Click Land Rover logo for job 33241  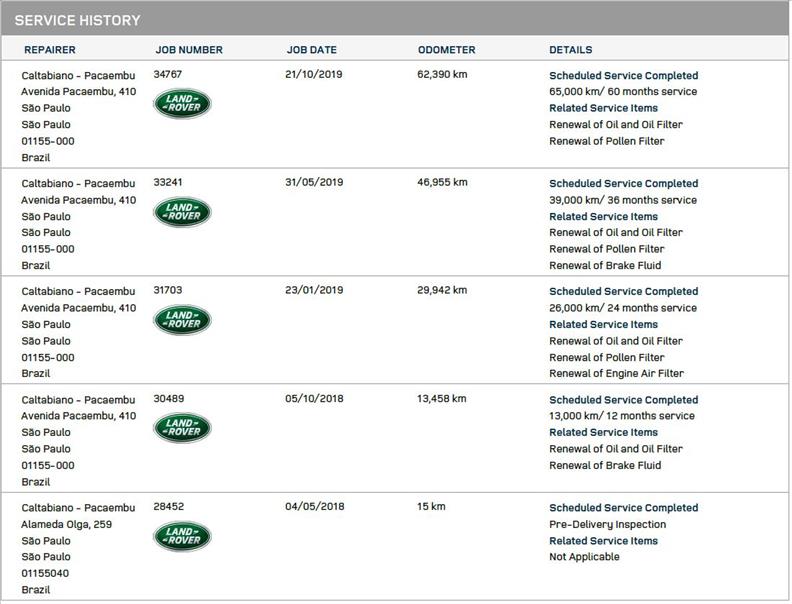(182, 211)
